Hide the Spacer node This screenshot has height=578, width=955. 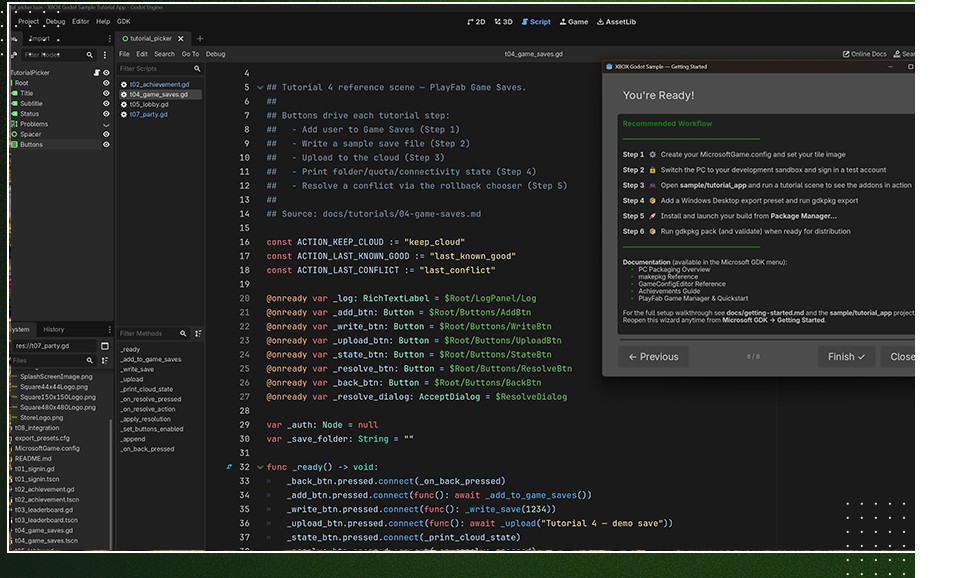coord(106,134)
